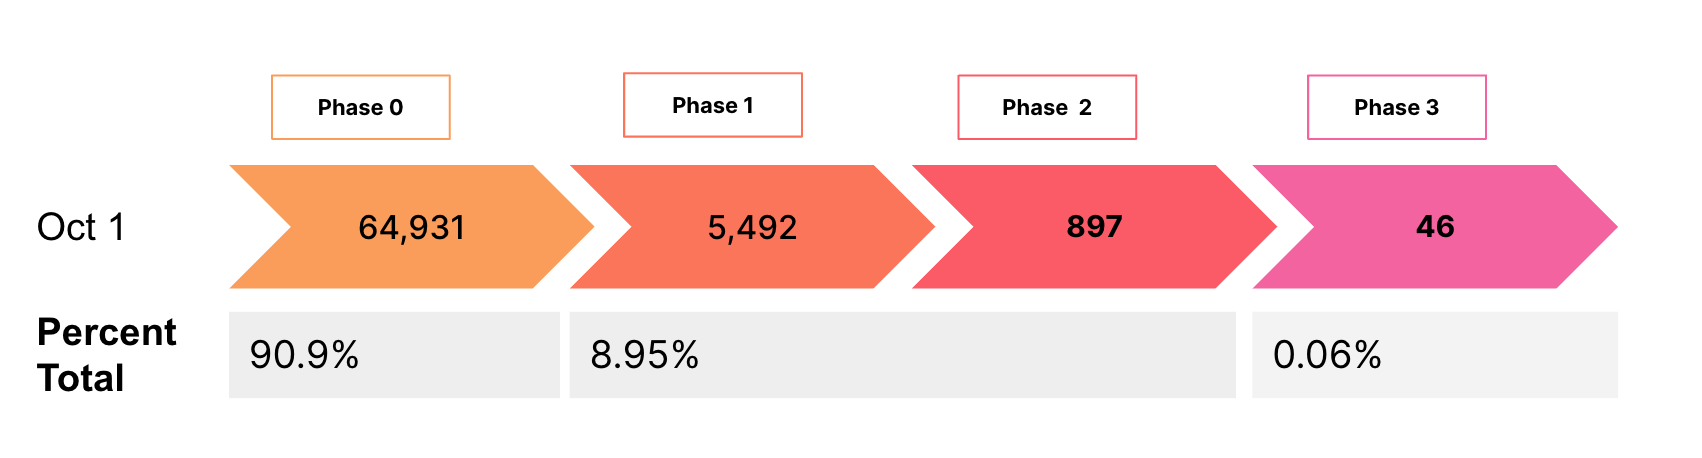The height and width of the screenshot is (458, 1702).
Task: Select the 8.95% percentage text
Action: tap(645, 355)
